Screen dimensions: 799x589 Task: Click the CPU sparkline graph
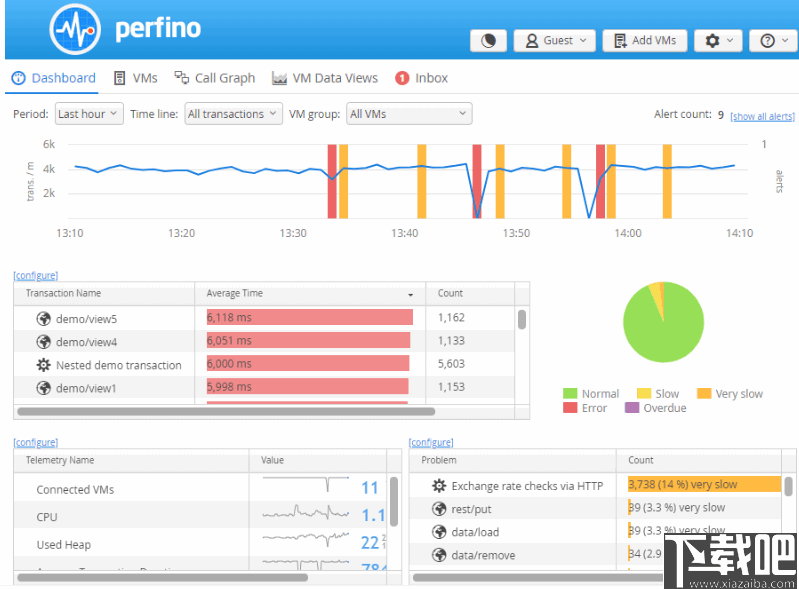(306, 512)
